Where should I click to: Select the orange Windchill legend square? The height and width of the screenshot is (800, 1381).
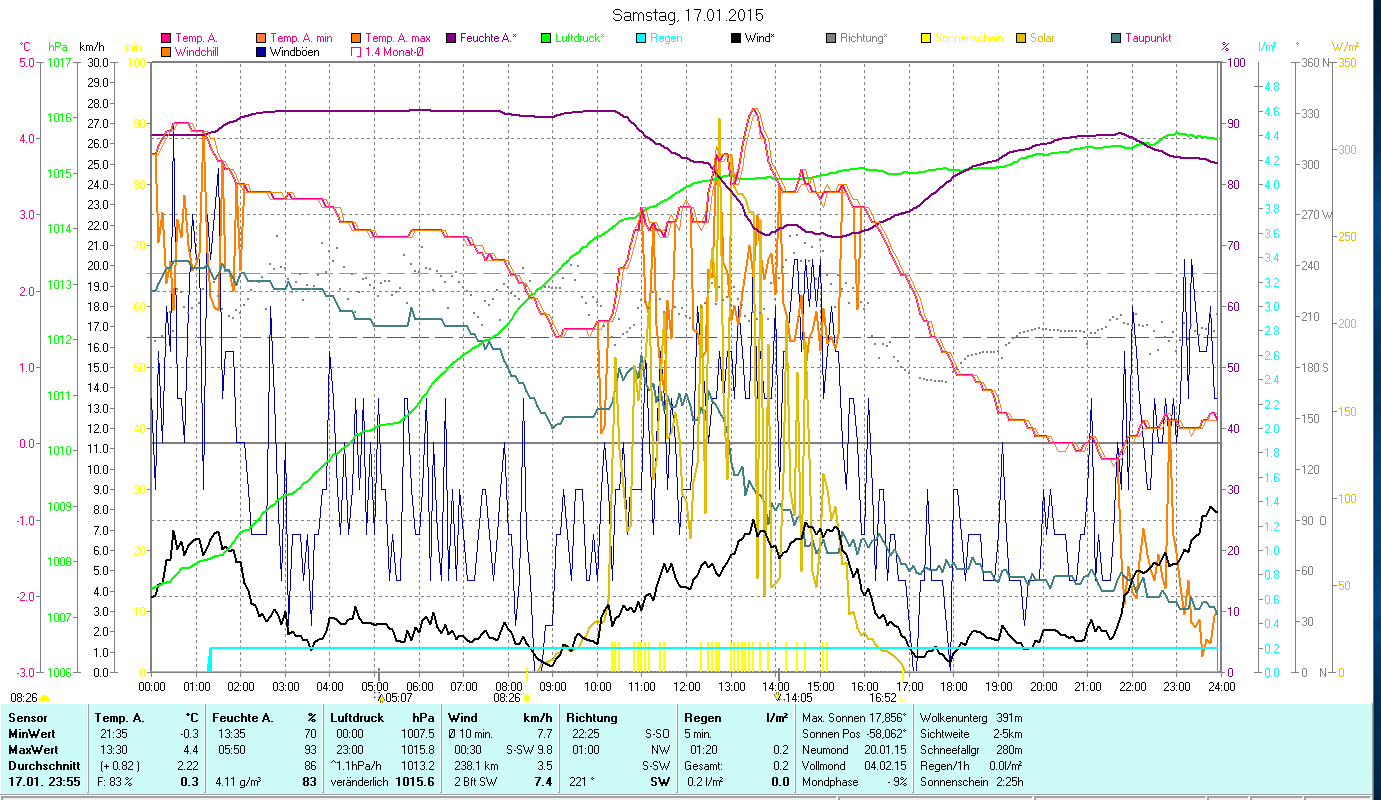[x=166, y=52]
